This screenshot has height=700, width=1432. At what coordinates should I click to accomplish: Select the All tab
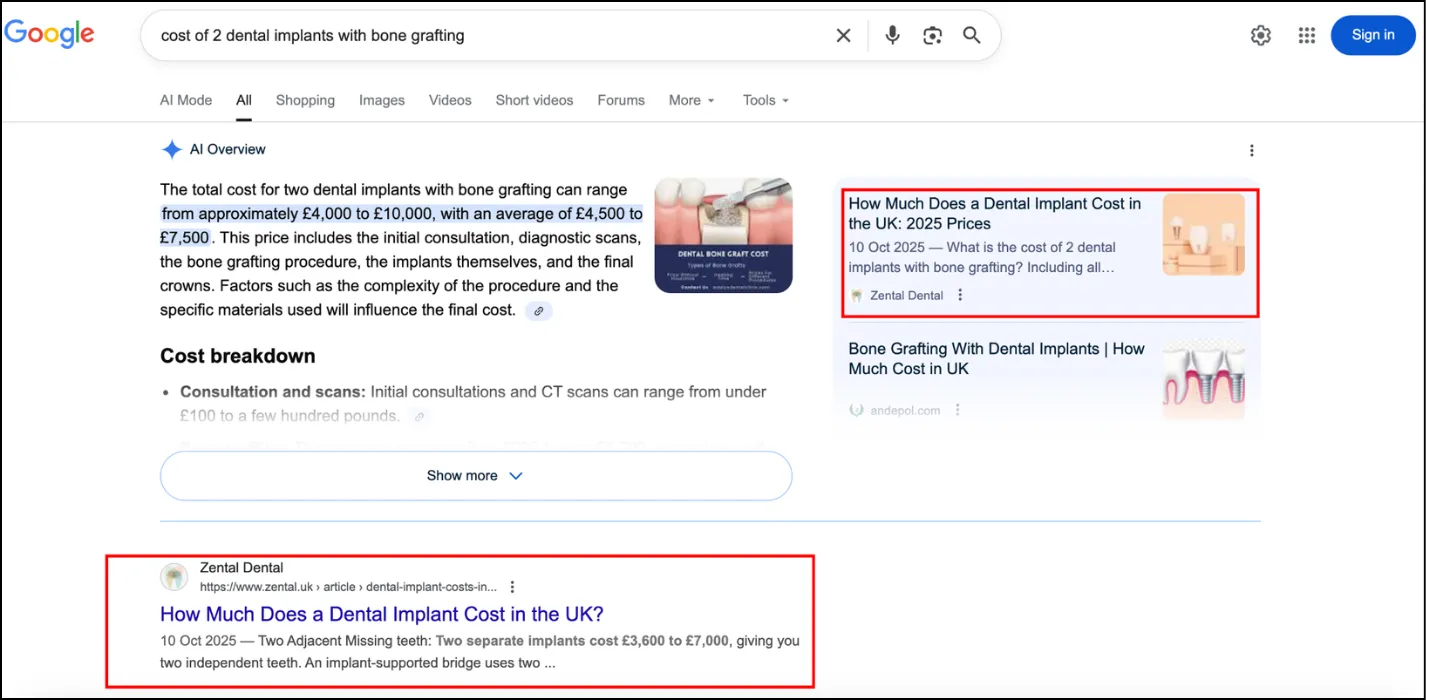pyautogui.click(x=244, y=100)
